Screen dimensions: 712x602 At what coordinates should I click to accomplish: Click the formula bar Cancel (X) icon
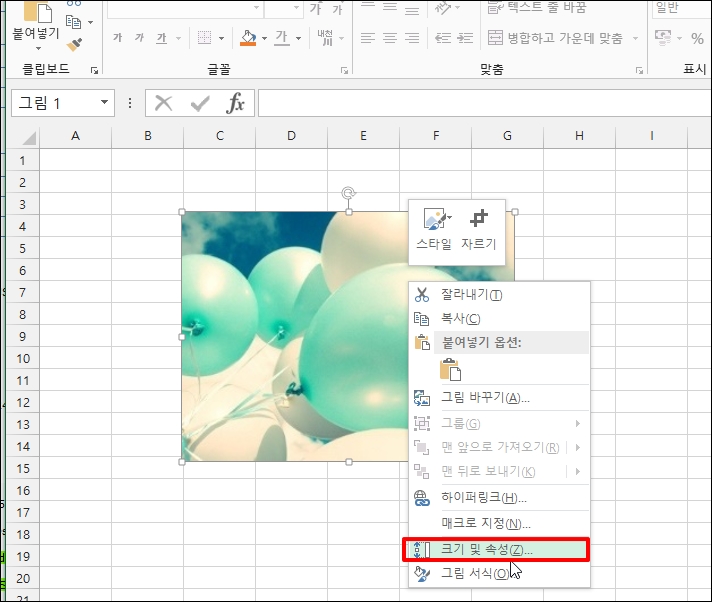pyautogui.click(x=163, y=103)
